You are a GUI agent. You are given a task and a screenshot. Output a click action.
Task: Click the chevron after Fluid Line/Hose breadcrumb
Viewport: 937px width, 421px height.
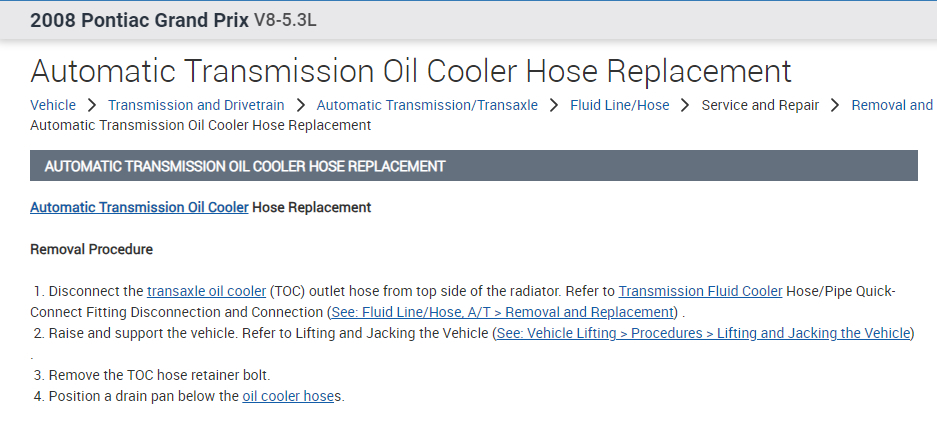click(685, 105)
